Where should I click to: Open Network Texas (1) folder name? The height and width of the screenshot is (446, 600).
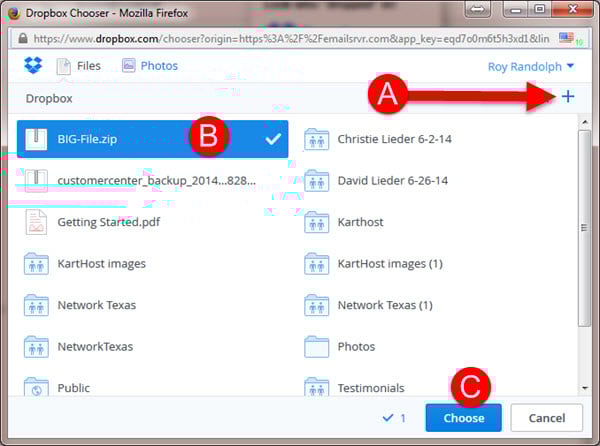click(385, 305)
